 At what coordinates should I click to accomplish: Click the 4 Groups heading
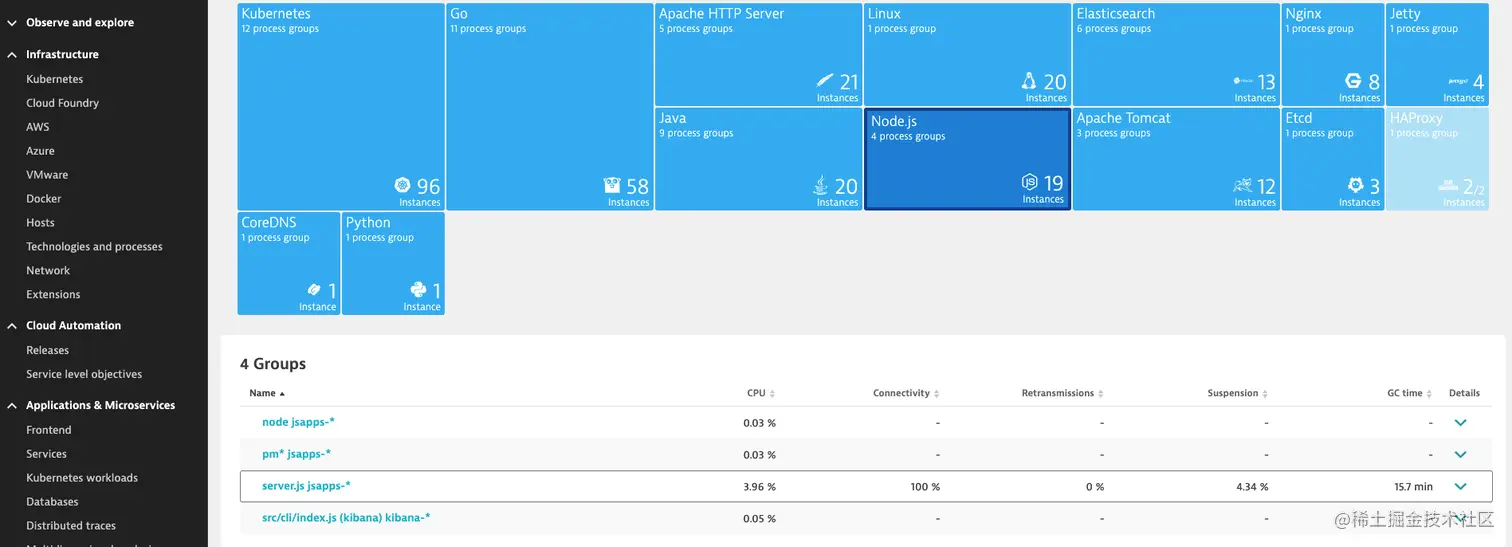pyautogui.click(x=273, y=364)
